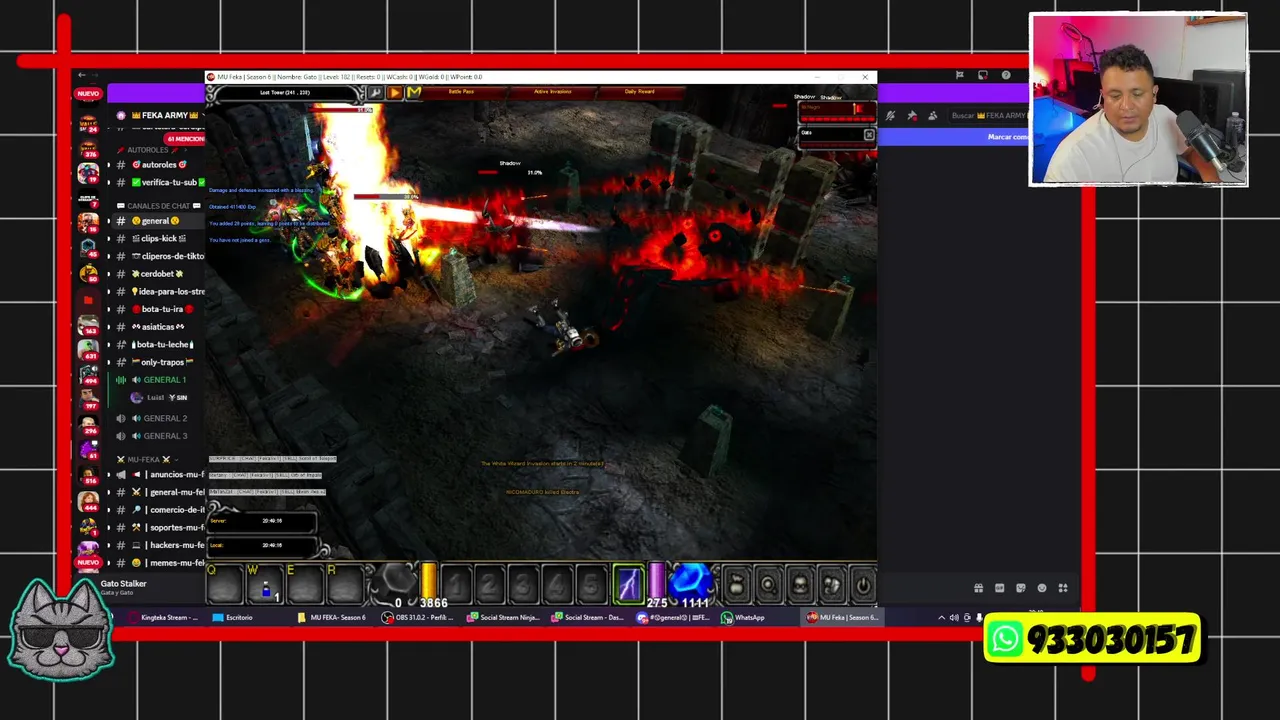This screenshot has width=1280, height=720.
Task: Open the yellow M icon in game top bar
Action: [413, 93]
